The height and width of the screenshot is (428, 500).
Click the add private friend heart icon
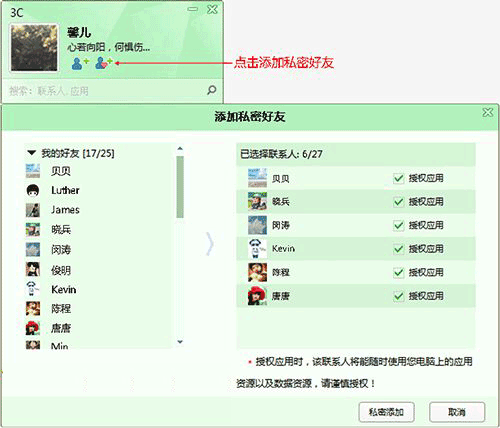[x=104, y=63]
